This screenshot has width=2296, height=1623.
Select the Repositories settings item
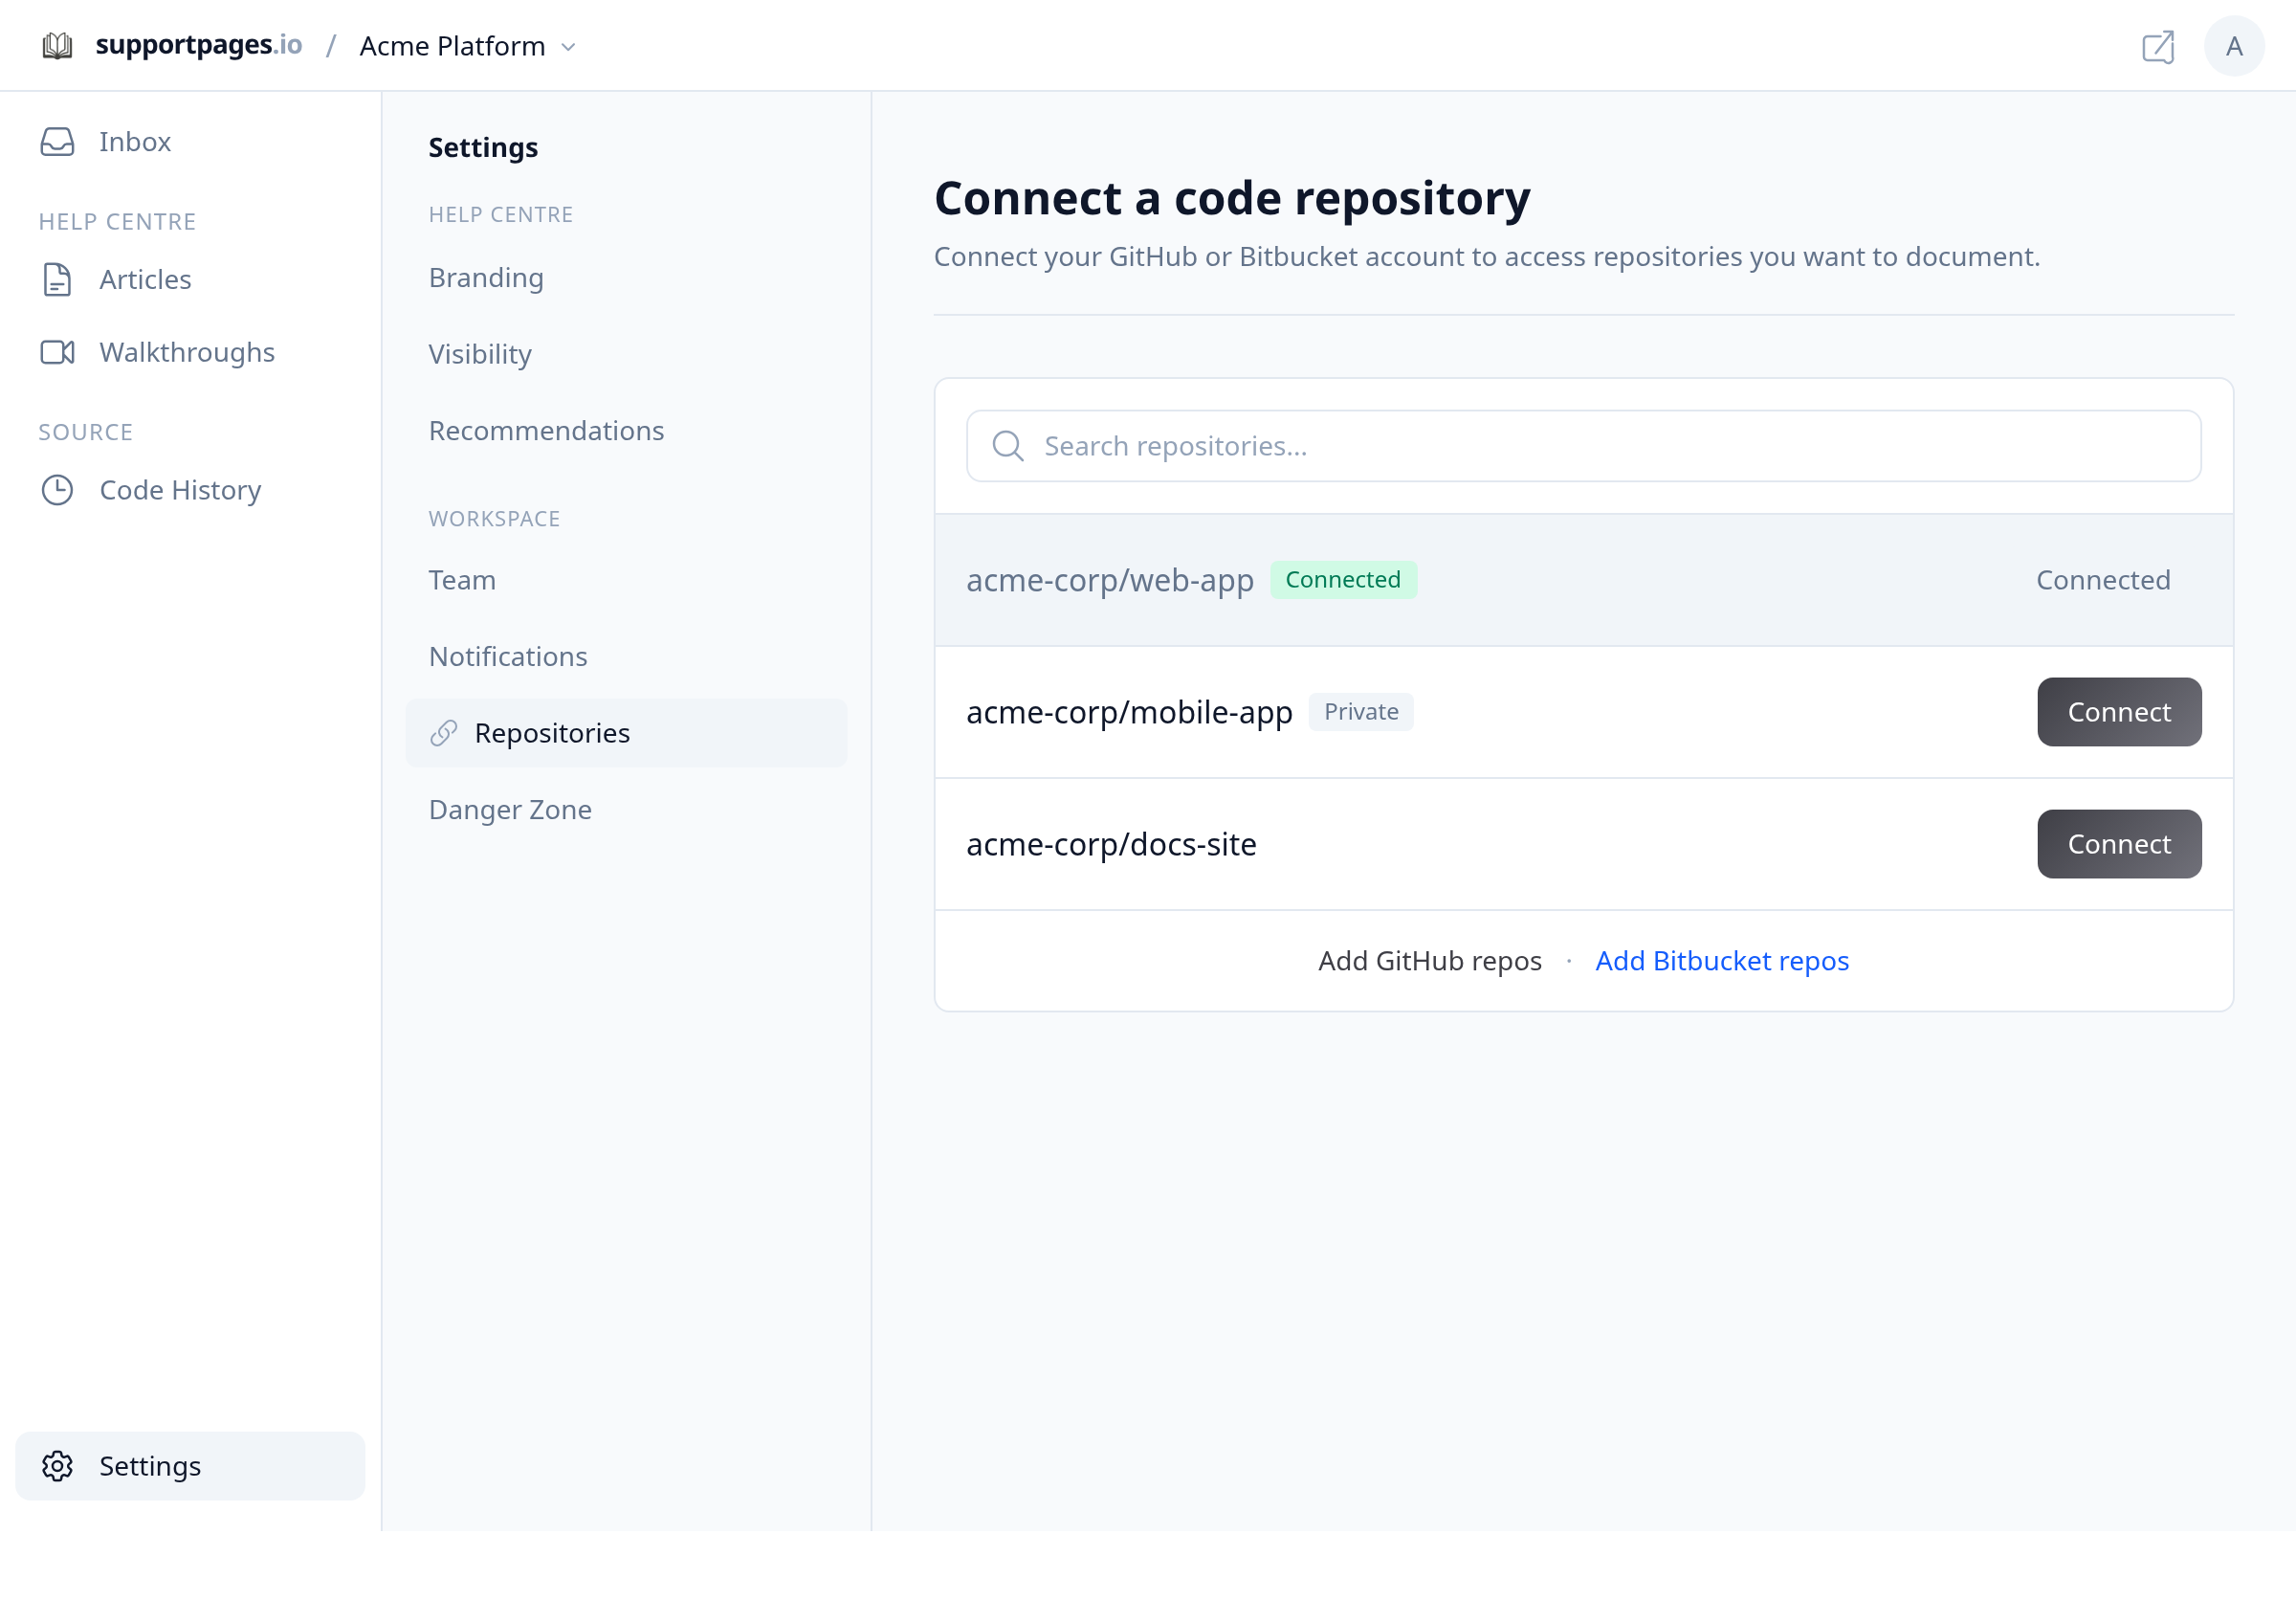[x=626, y=733]
